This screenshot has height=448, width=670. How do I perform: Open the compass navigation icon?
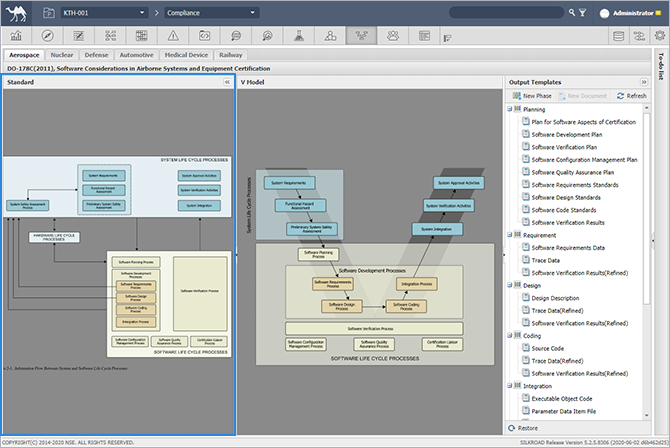(47, 36)
